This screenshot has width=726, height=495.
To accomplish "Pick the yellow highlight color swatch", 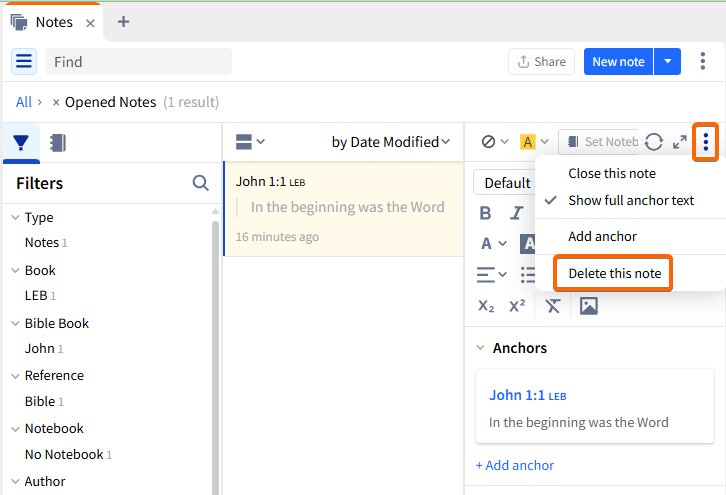I will [x=527, y=142].
